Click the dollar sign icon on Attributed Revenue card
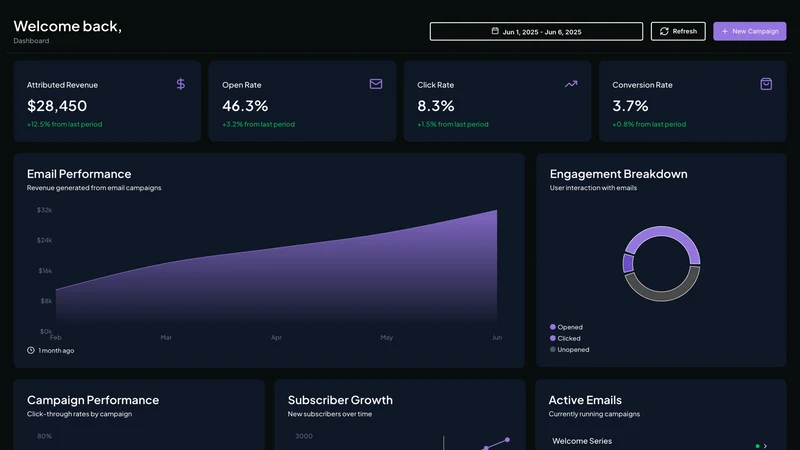The width and height of the screenshot is (800, 450). 181,84
